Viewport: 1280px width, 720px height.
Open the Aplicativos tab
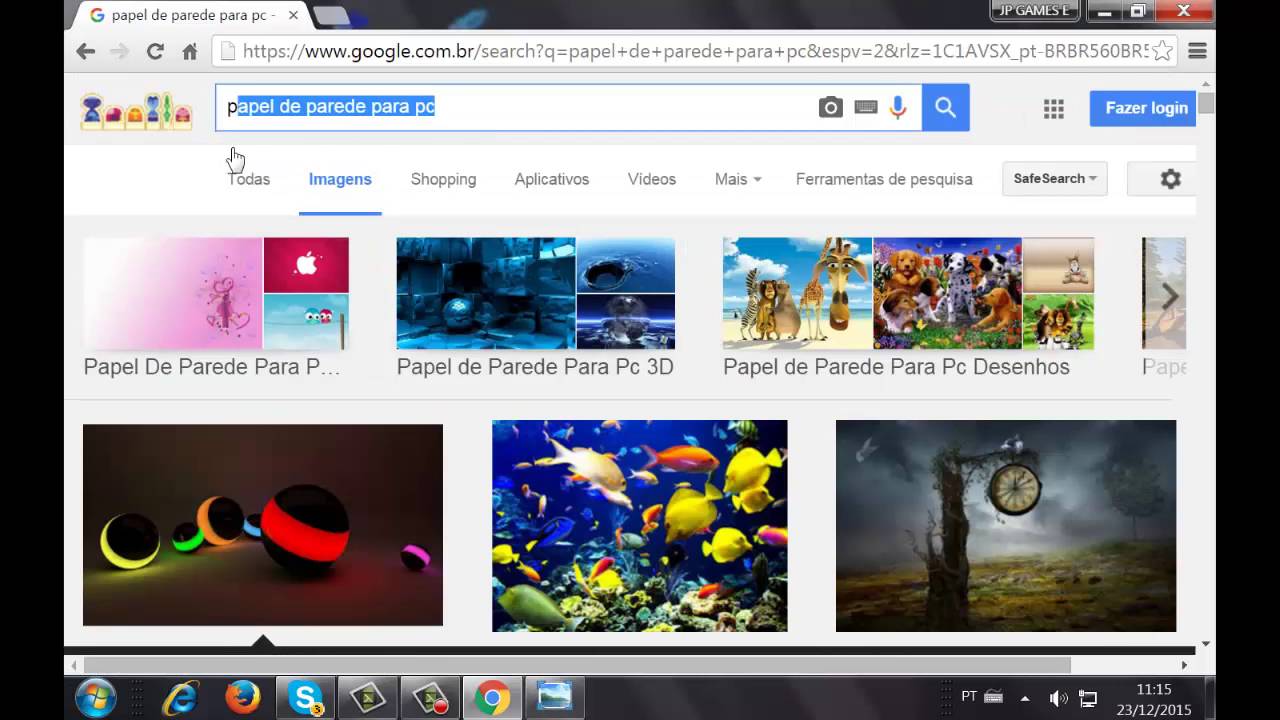(552, 179)
